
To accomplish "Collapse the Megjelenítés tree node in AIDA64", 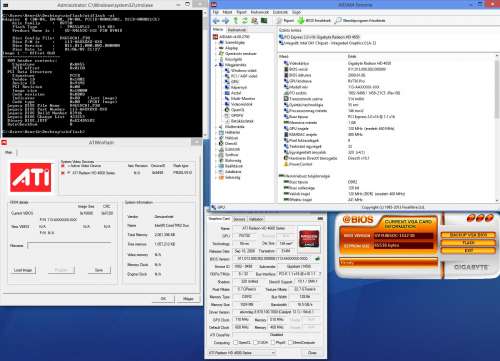I will [216, 65].
